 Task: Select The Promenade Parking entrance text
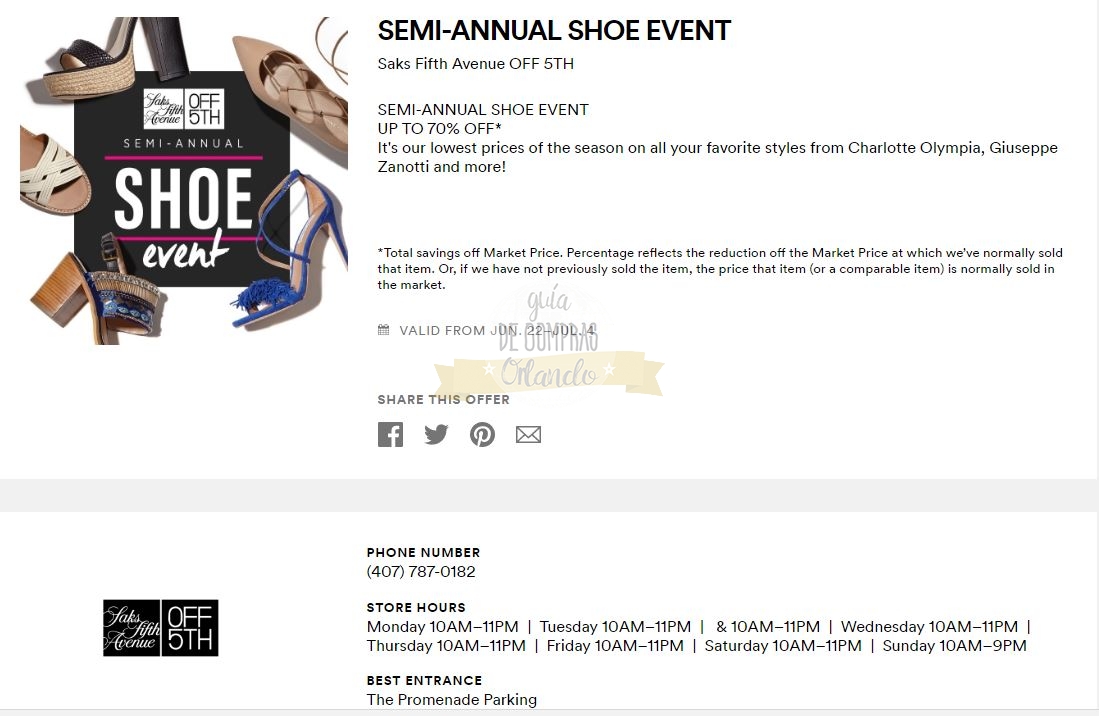[x=451, y=700]
